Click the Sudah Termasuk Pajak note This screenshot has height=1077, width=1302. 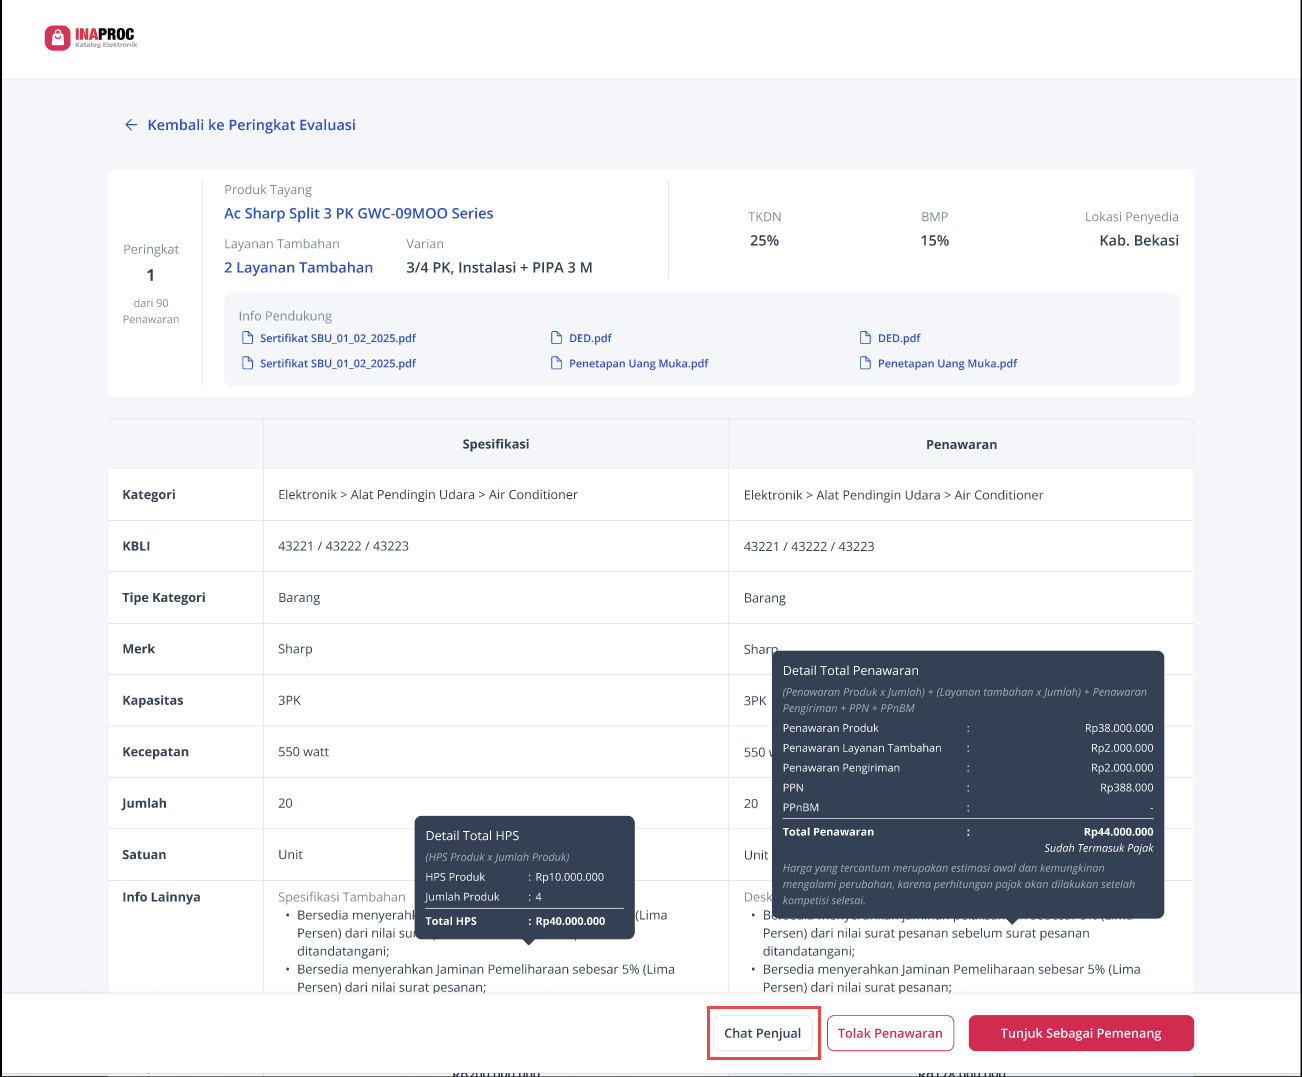tap(1098, 848)
